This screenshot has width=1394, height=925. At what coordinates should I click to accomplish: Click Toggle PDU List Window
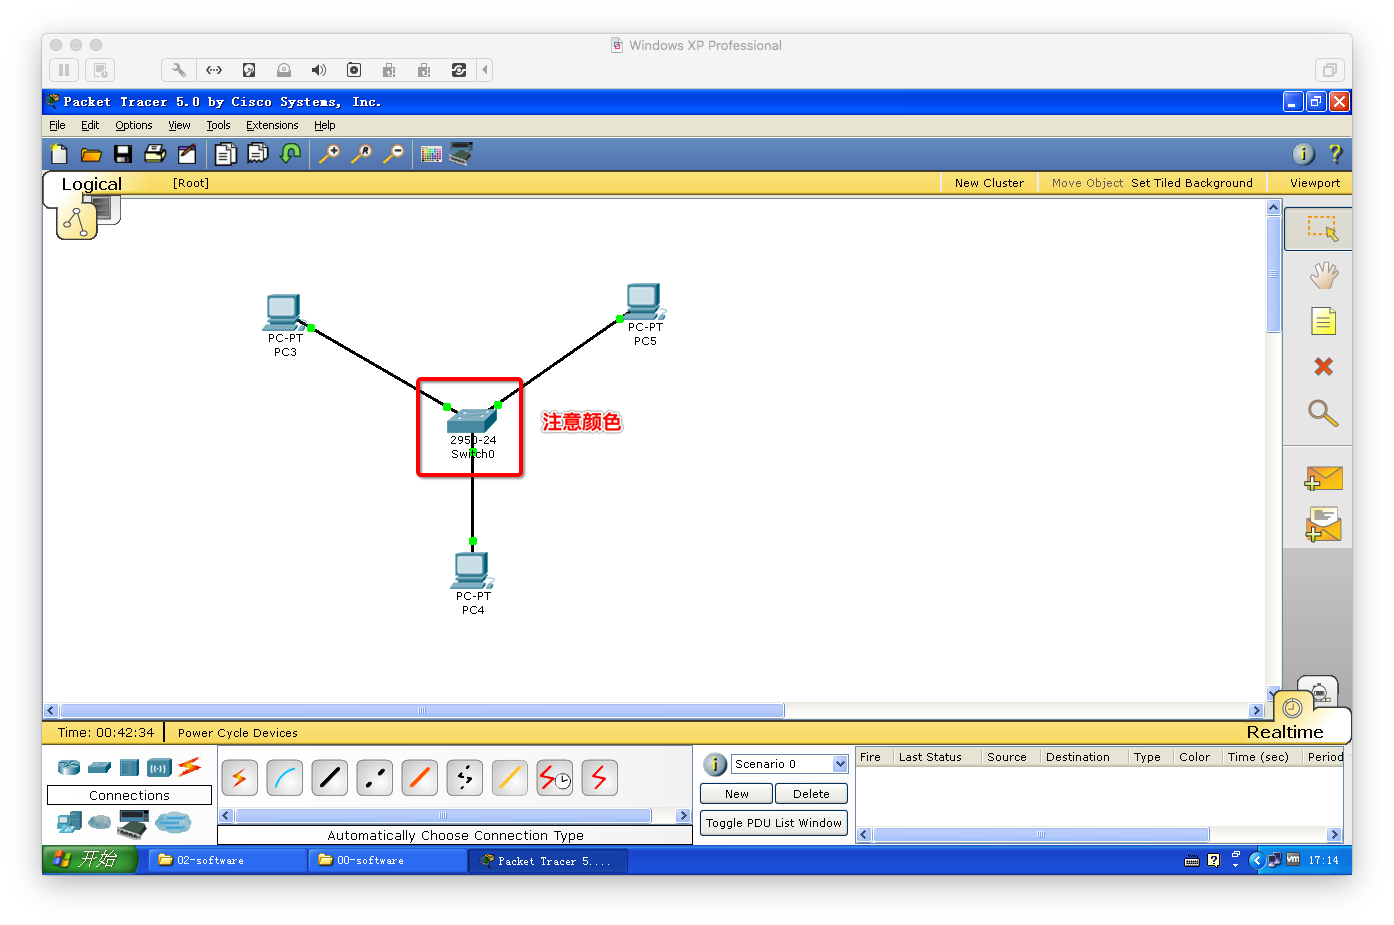tap(774, 823)
